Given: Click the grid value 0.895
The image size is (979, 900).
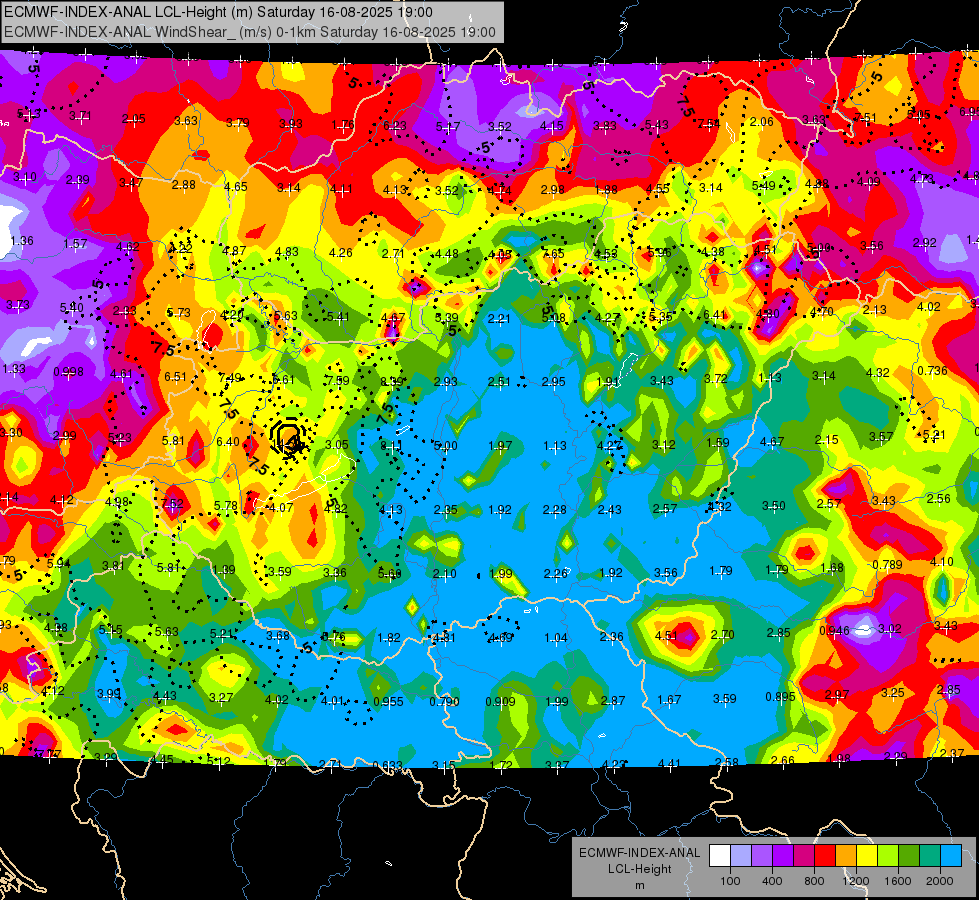Looking at the screenshot, I should pyautogui.click(x=780, y=696).
